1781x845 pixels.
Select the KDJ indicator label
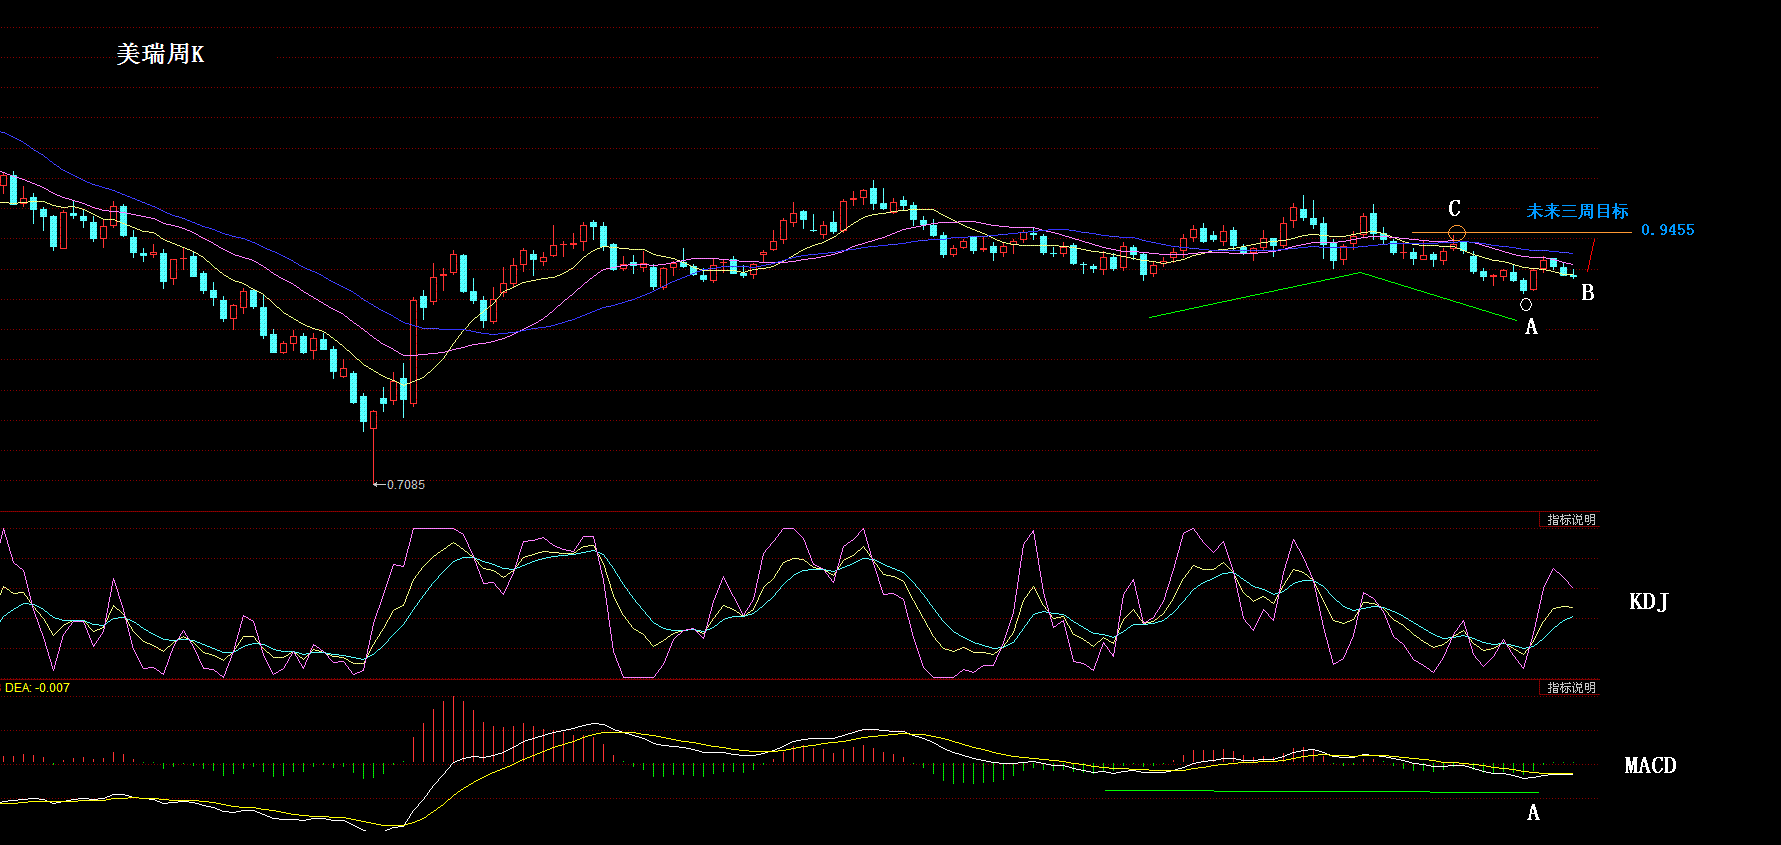[x=1649, y=601]
